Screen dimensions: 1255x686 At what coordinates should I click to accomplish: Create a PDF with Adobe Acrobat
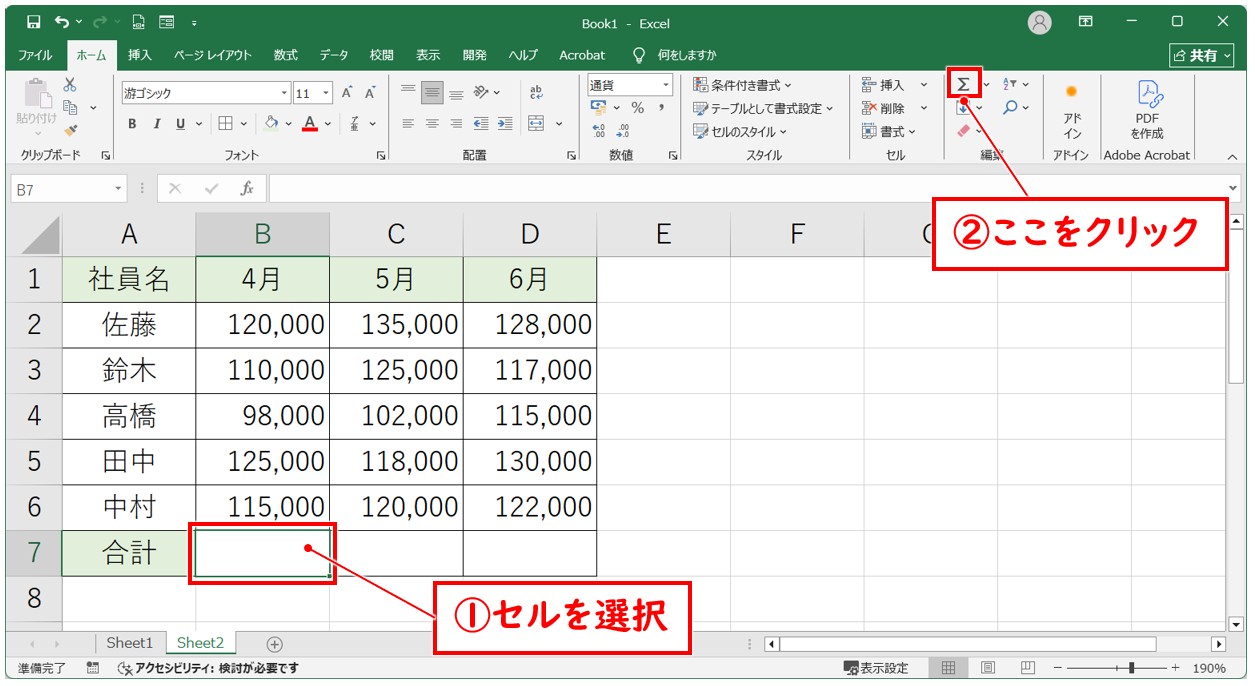coord(1147,111)
